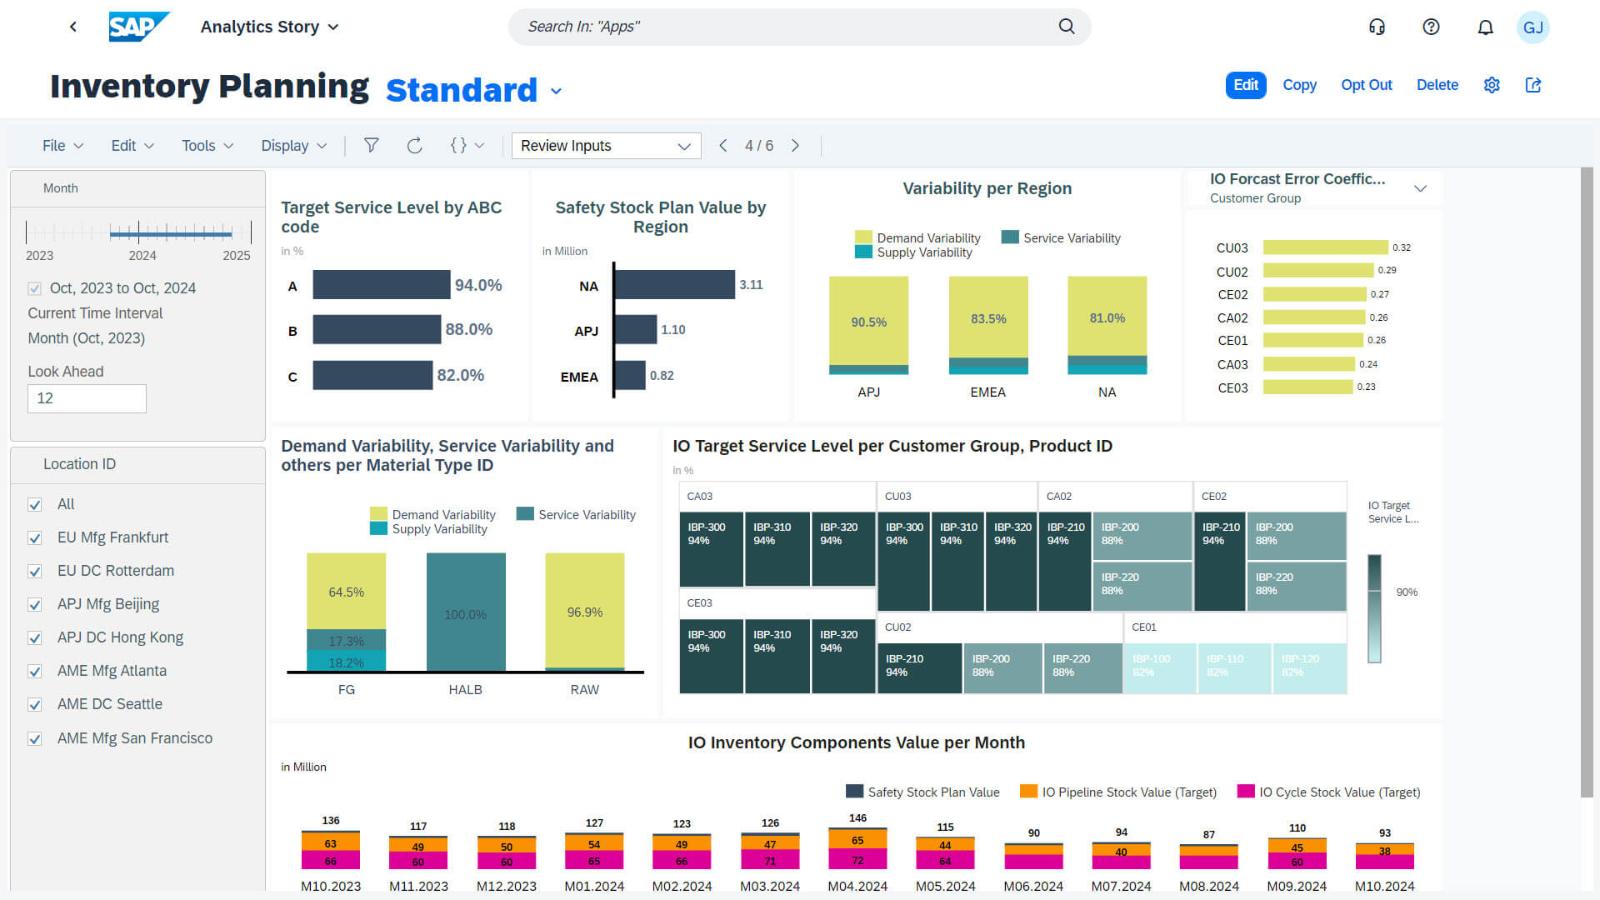Click the Look Ahead input field
This screenshot has width=1600, height=900.
[x=87, y=398]
